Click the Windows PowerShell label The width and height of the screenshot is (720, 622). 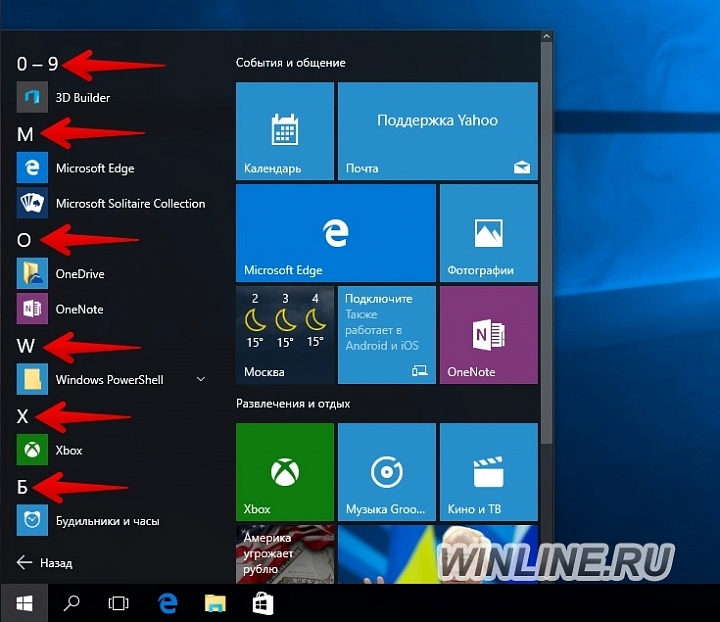109,380
